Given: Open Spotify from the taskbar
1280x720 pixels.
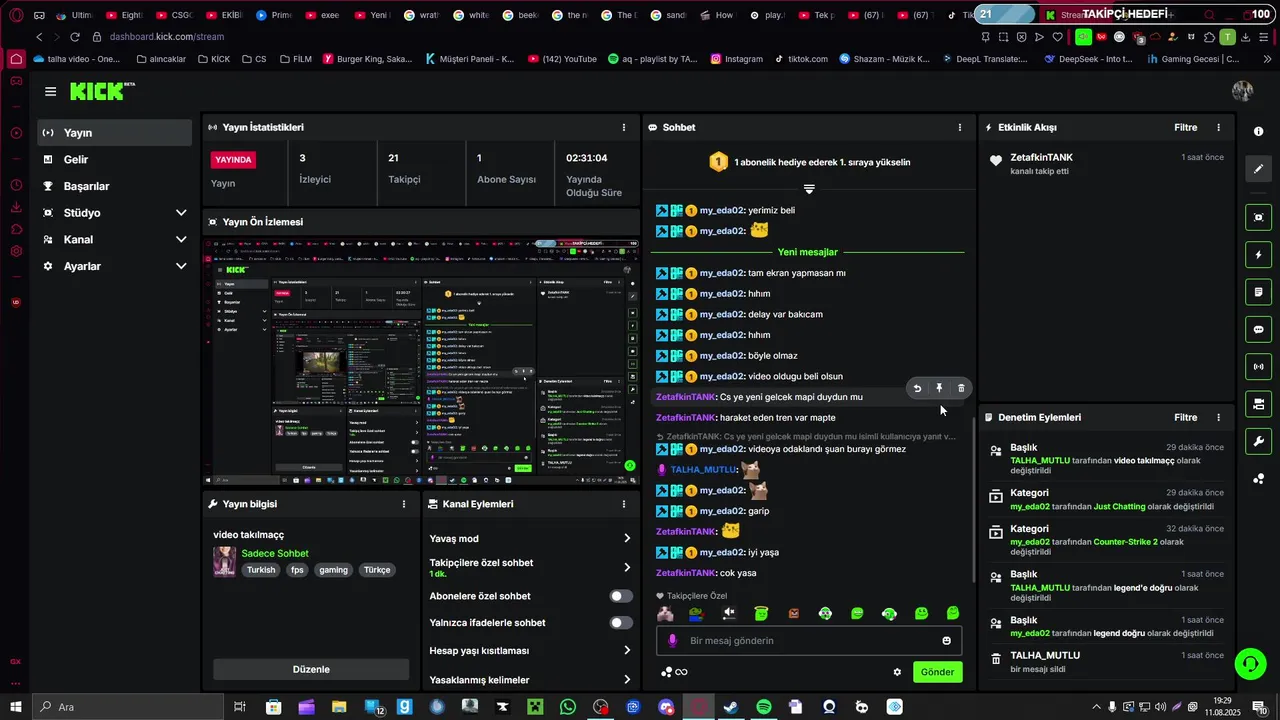Looking at the screenshot, I should pos(763,707).
